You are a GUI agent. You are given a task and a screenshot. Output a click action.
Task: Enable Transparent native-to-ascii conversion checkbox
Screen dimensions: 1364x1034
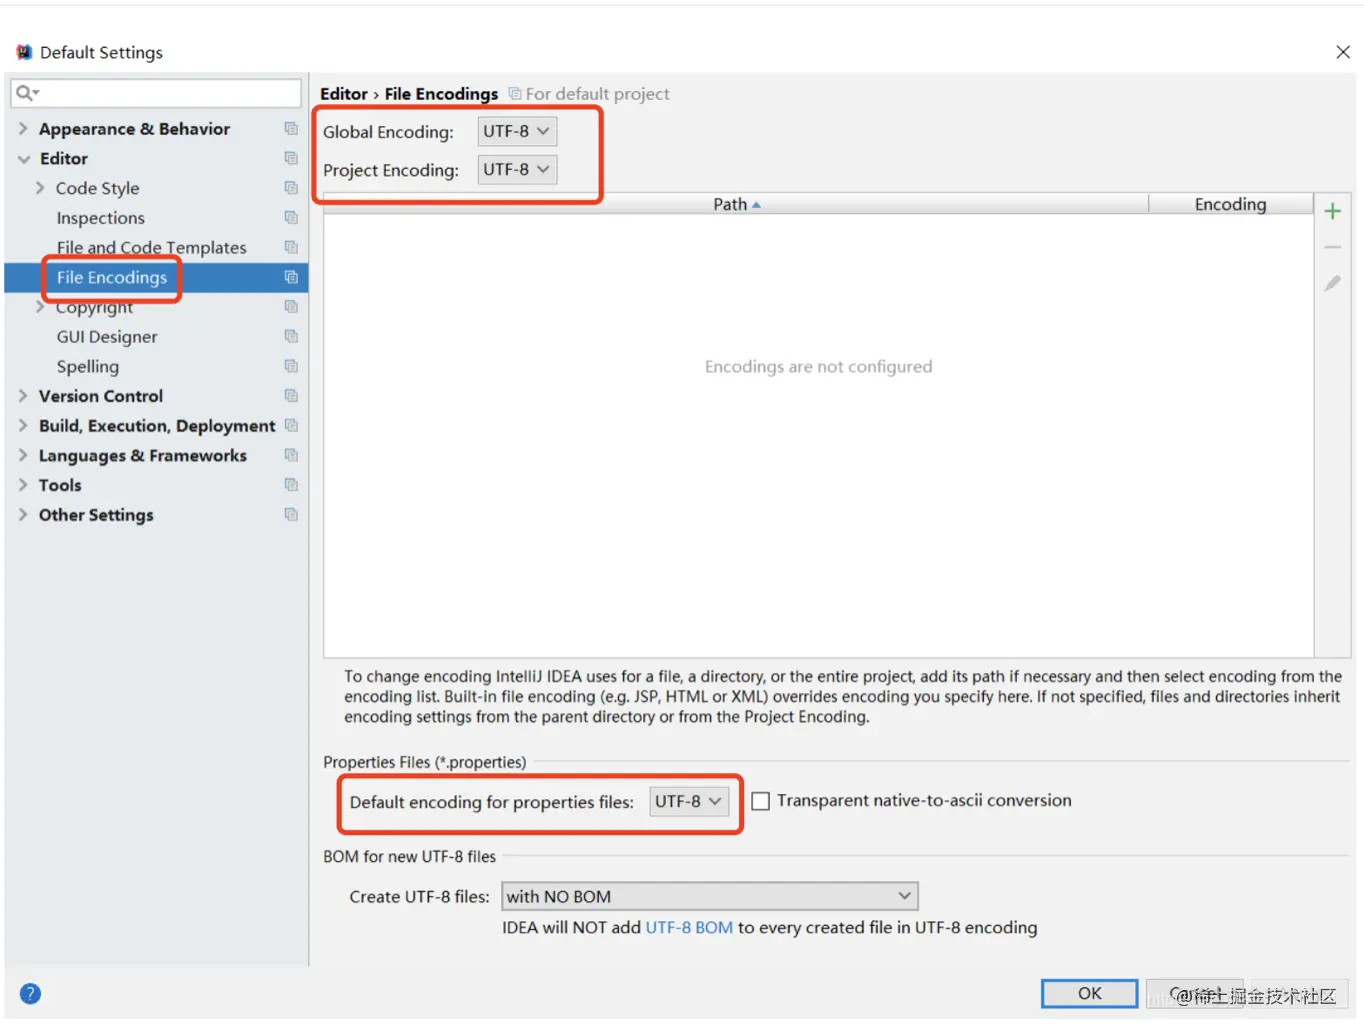coord(761,801)
